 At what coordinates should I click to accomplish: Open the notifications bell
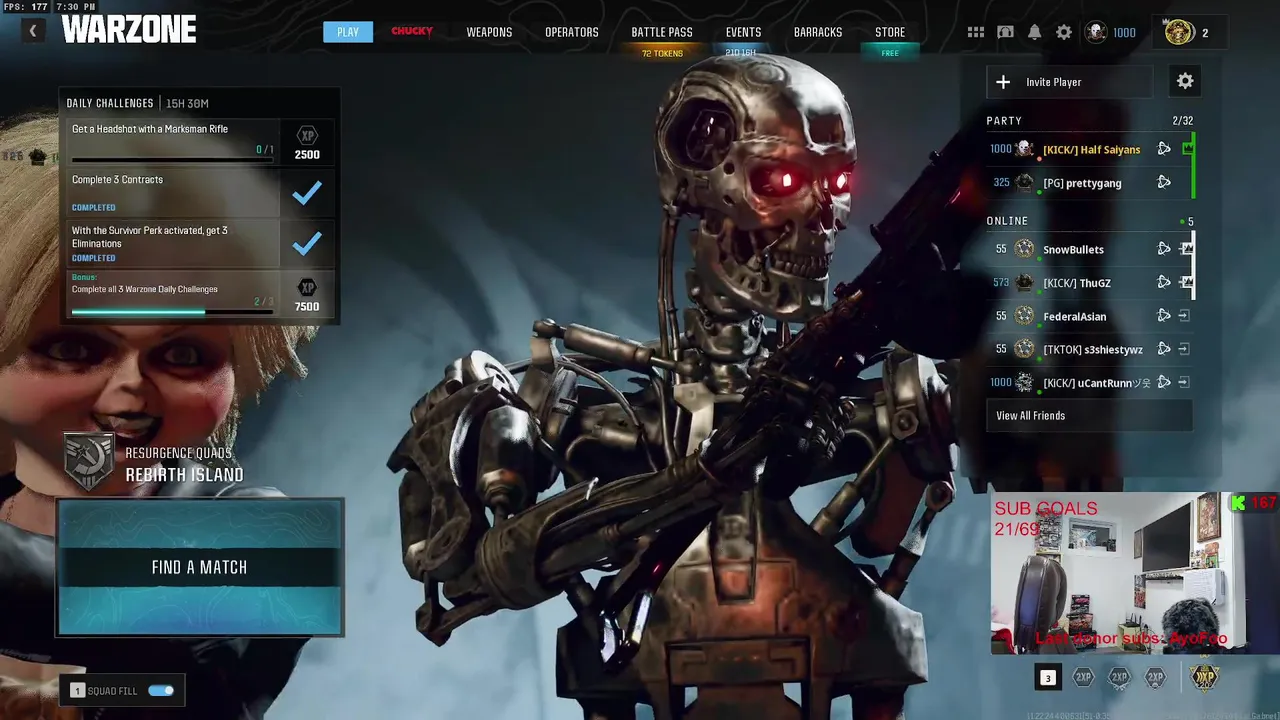coord(1035,32)
